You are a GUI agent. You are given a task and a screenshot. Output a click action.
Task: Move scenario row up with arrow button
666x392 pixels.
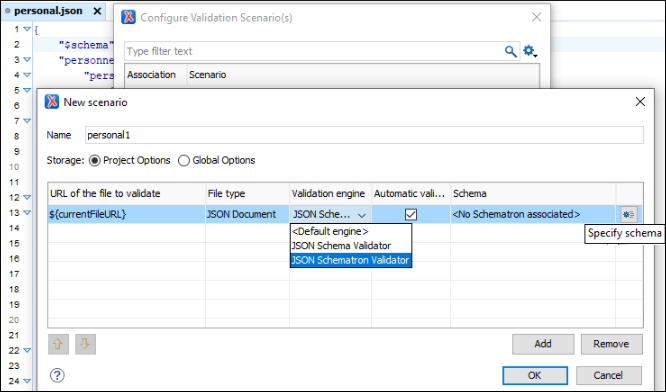tap(58, 344)
